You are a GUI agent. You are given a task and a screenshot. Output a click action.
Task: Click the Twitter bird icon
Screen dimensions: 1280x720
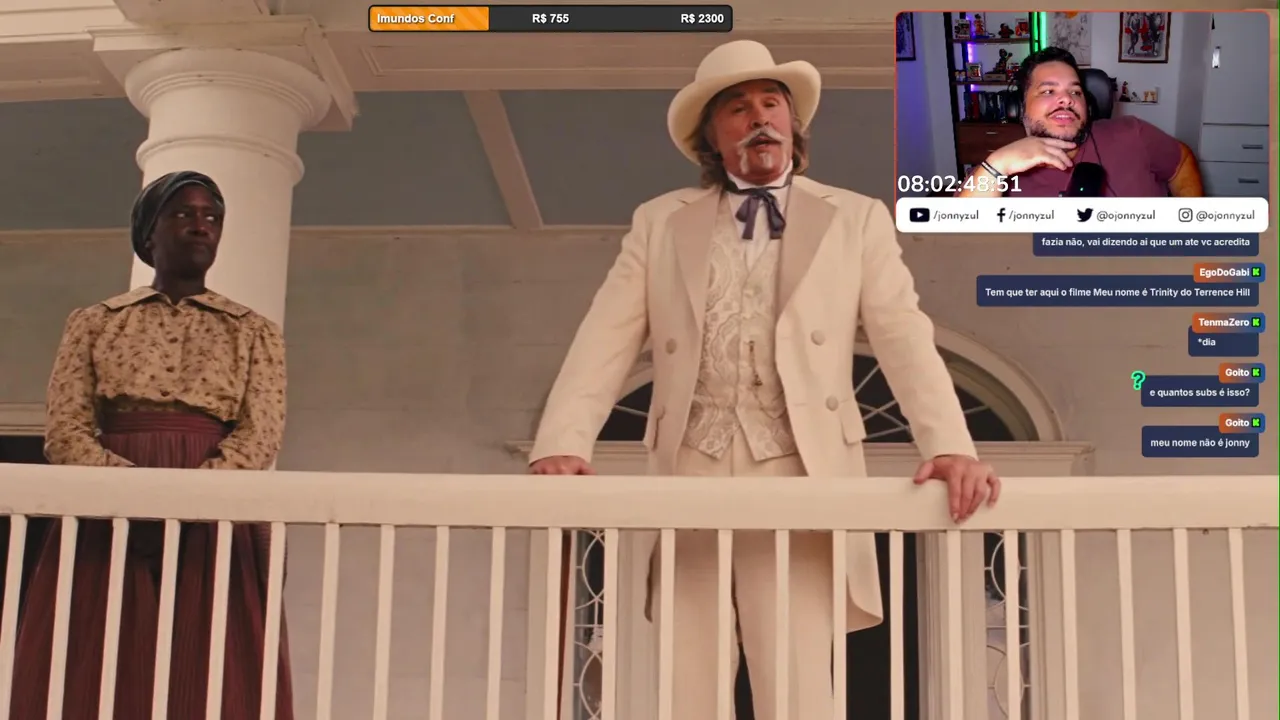[x=1085, y=215]
